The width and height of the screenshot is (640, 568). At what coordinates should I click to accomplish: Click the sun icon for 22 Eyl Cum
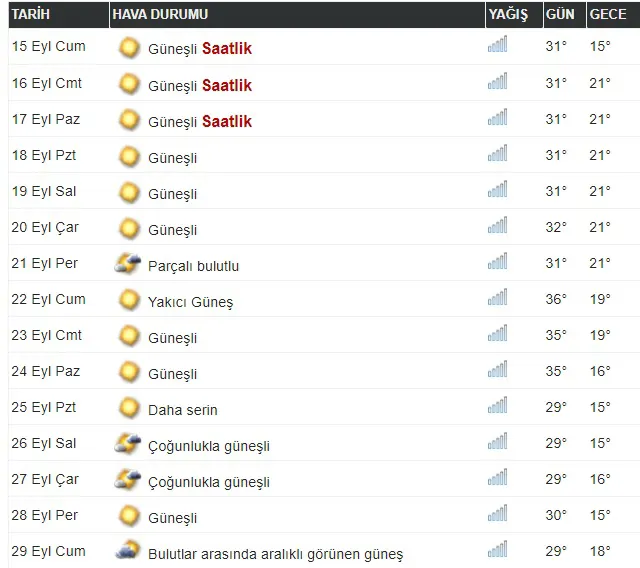pos(128,300)
